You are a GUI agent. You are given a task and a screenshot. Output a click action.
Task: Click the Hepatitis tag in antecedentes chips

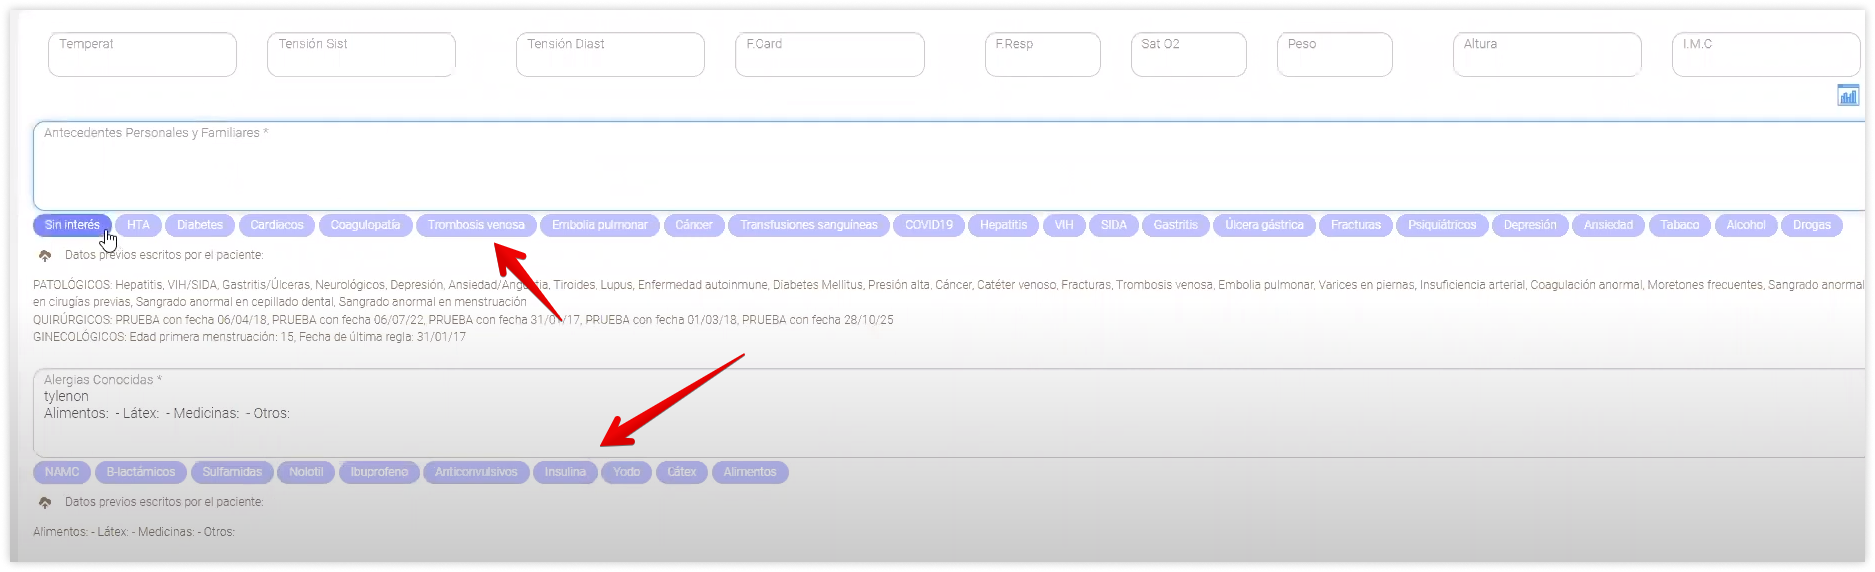[x=1004, y=225]
